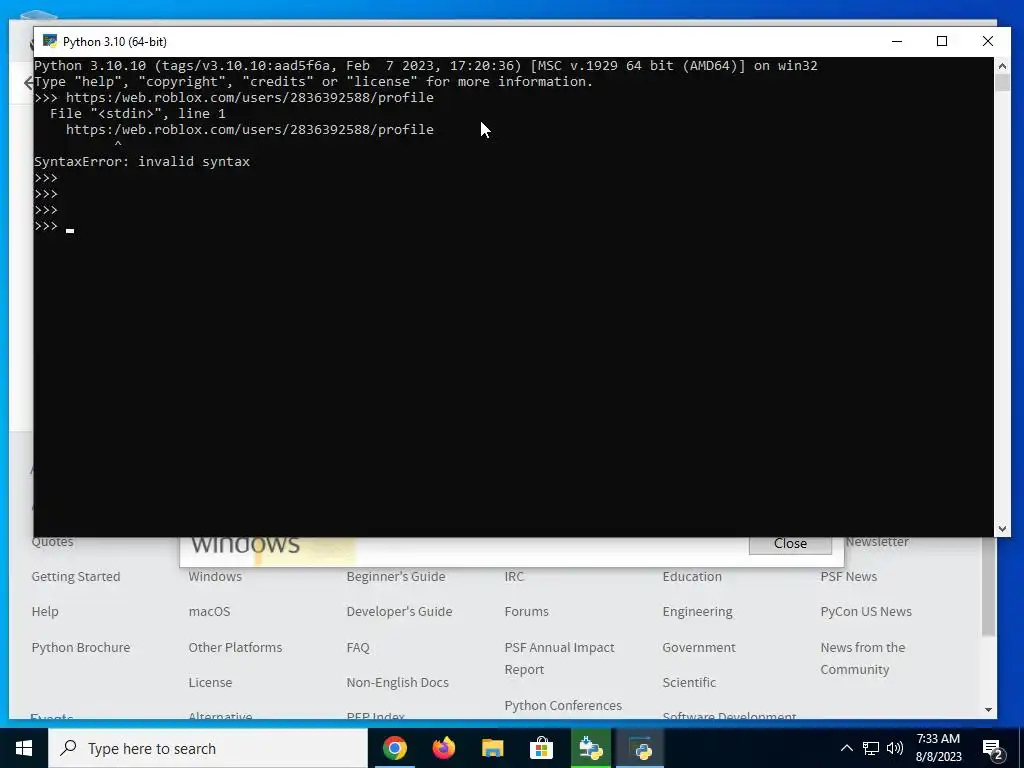Open the Python Conferences link

563,706
